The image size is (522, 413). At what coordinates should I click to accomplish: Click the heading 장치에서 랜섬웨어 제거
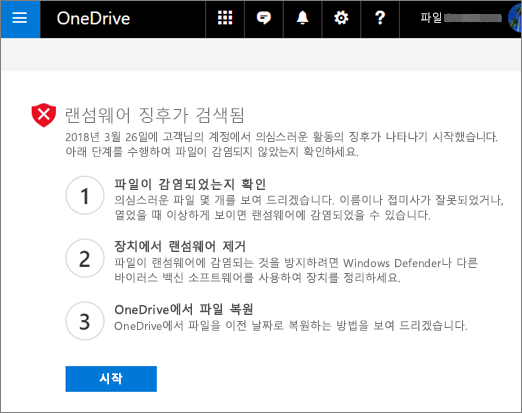click(x=180, y=247)
